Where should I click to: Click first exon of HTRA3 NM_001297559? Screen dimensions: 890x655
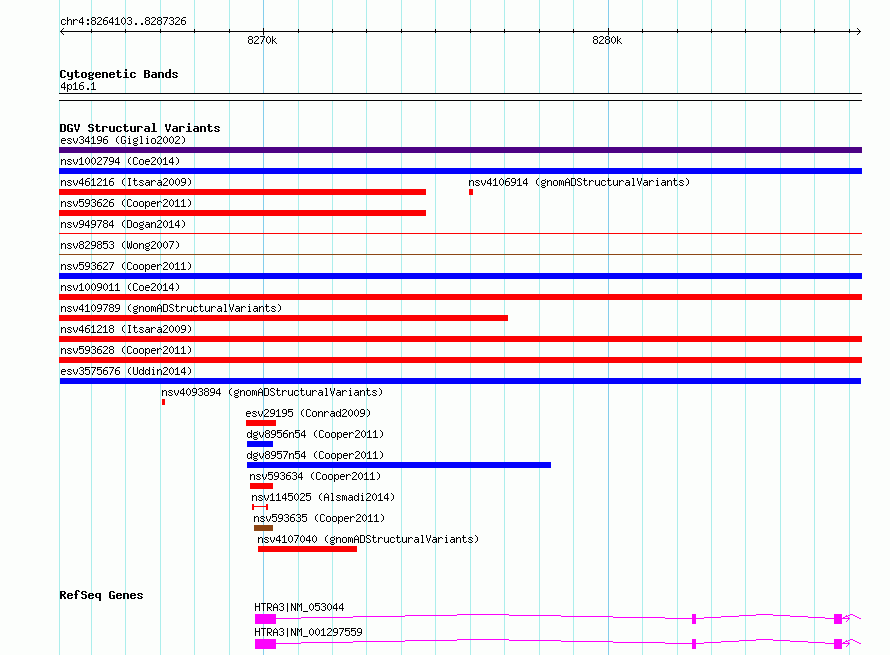(x=266, y=644)
